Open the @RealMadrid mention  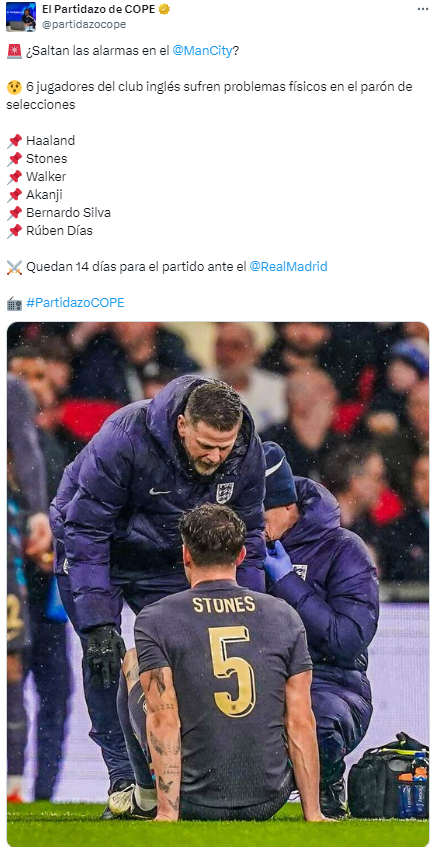(288, 266)
